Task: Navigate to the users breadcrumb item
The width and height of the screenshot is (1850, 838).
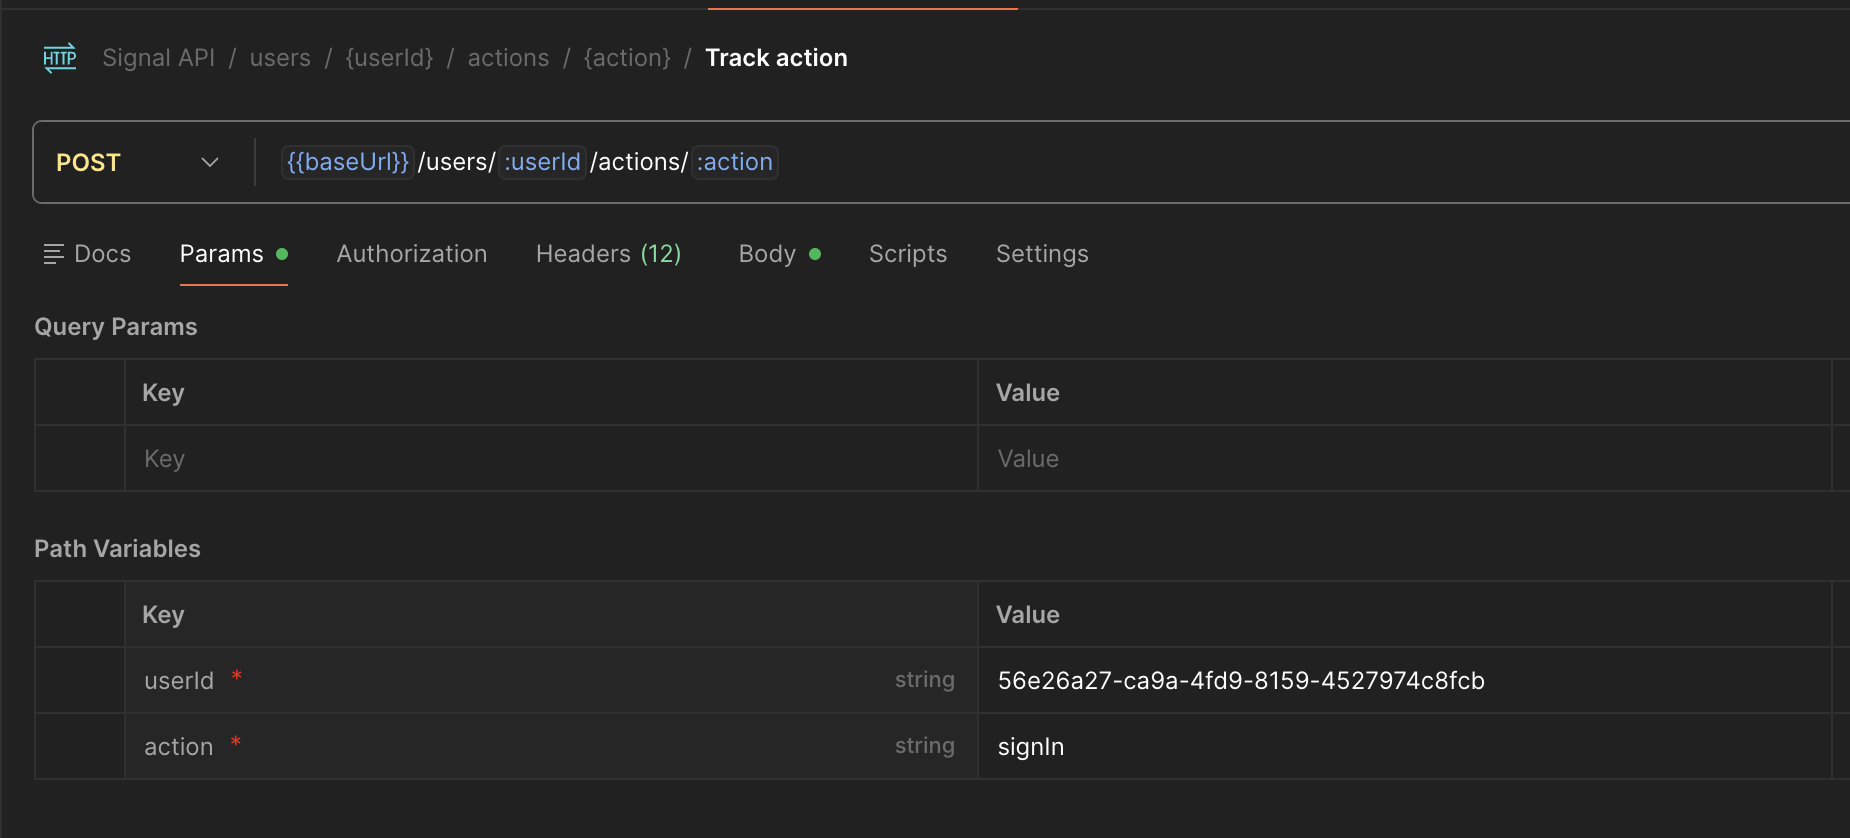Action: click(280, 57)
